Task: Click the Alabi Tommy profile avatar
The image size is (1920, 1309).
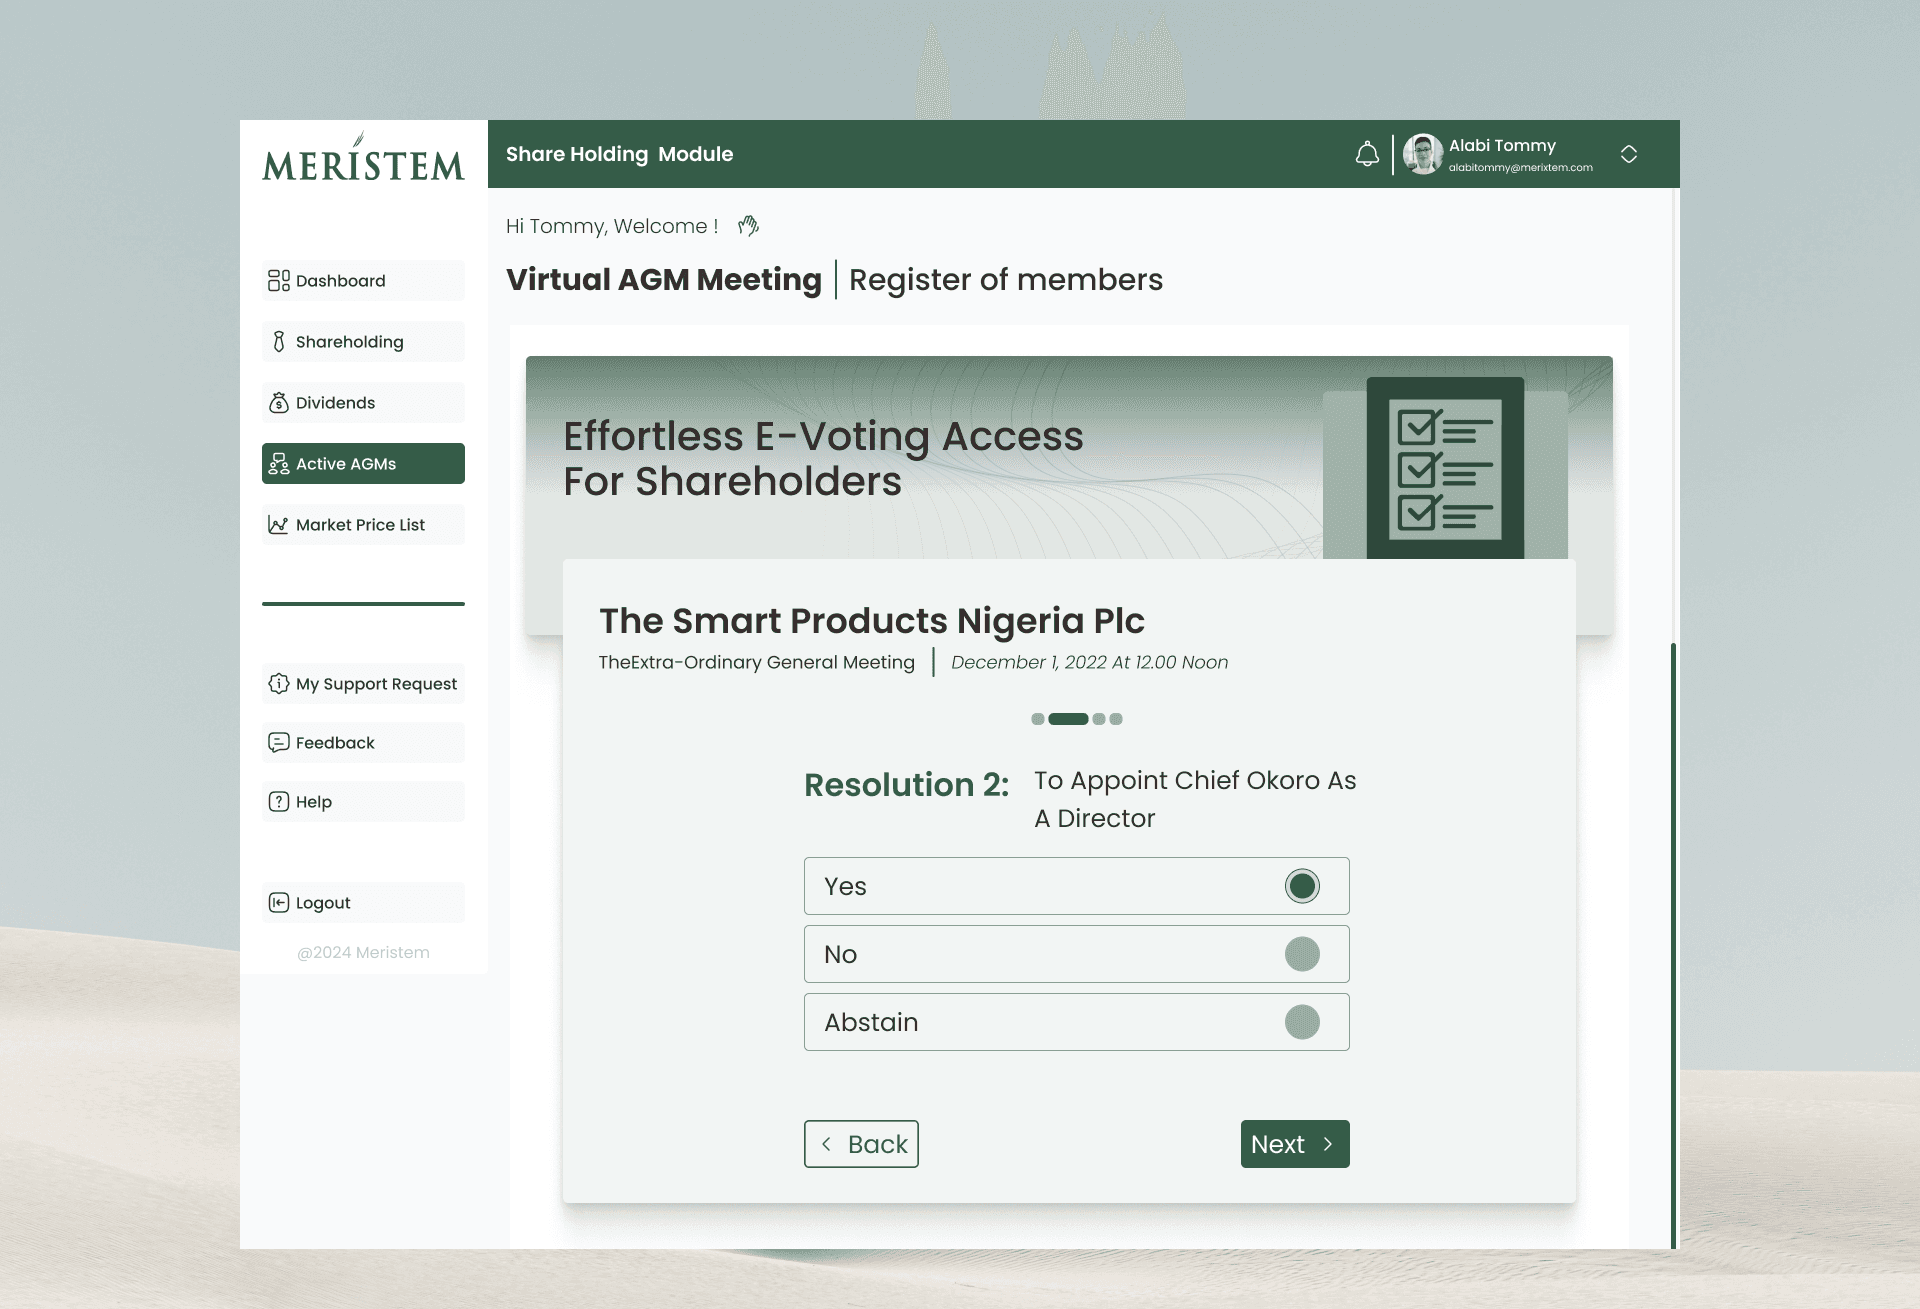Action: [1423, 154]
